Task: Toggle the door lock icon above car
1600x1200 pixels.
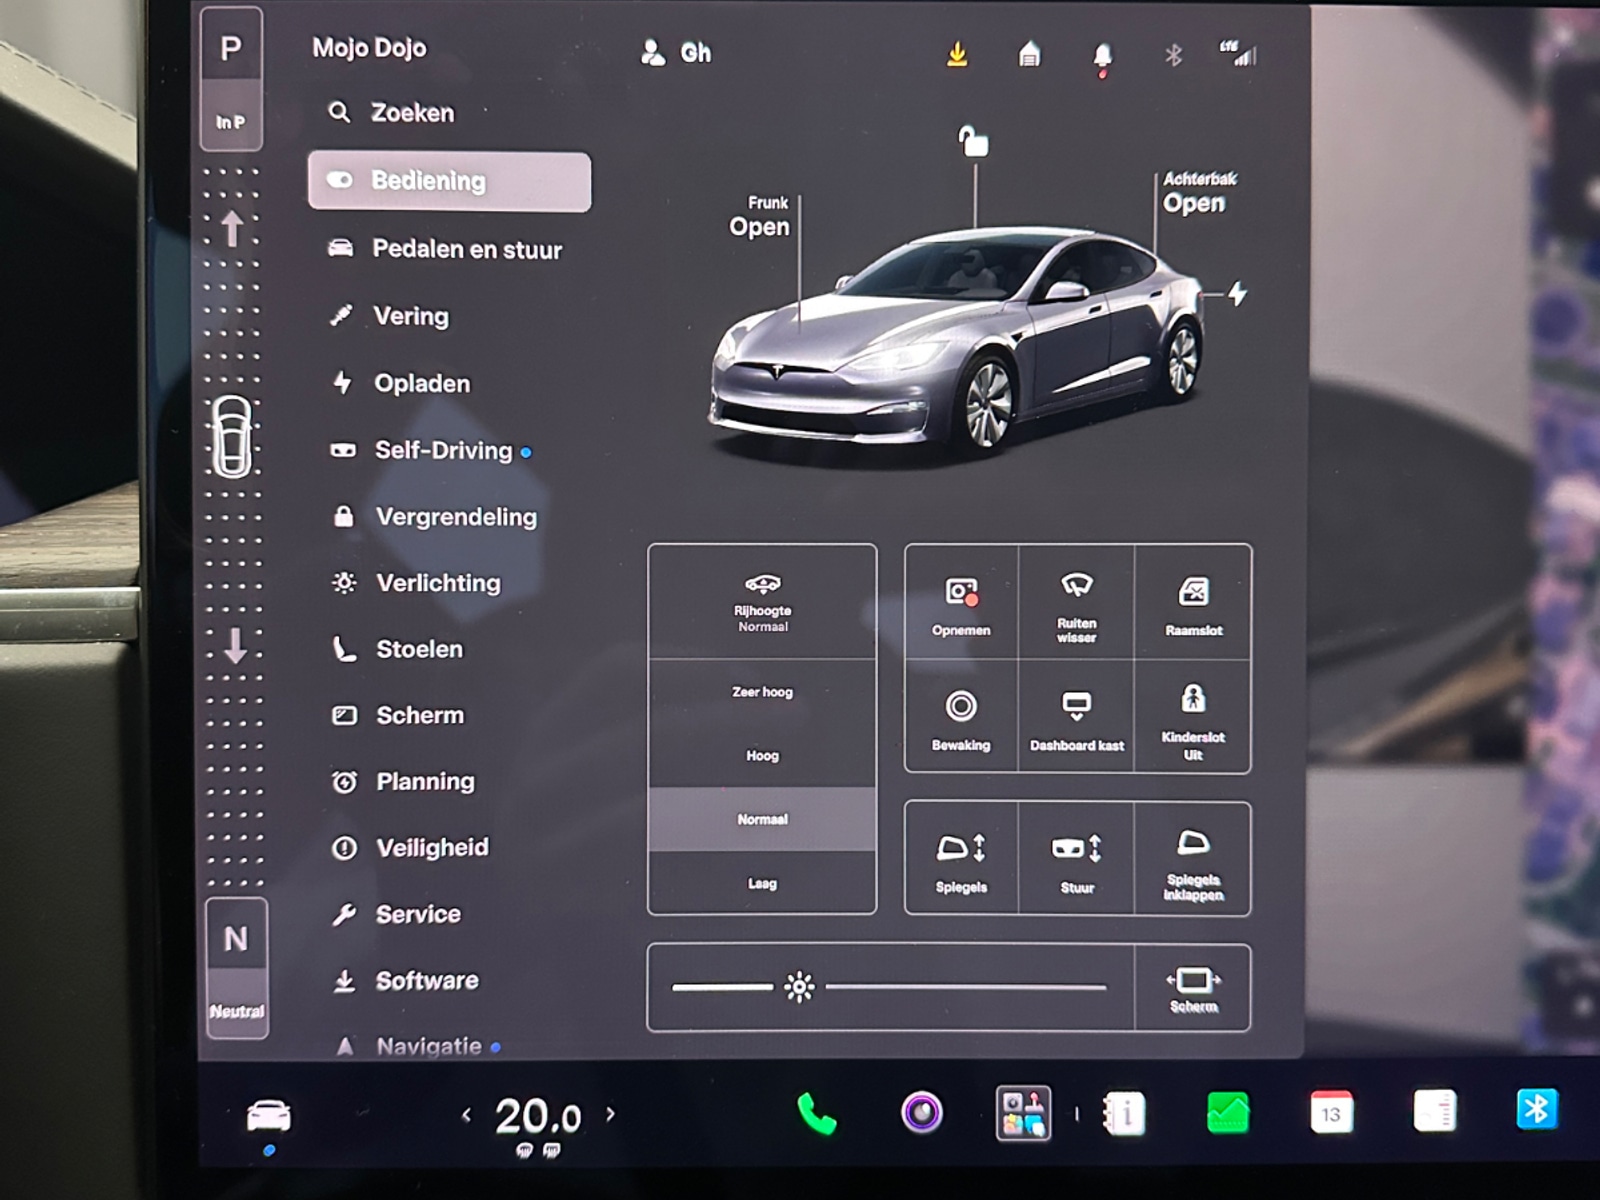Action: coord(973,141)
